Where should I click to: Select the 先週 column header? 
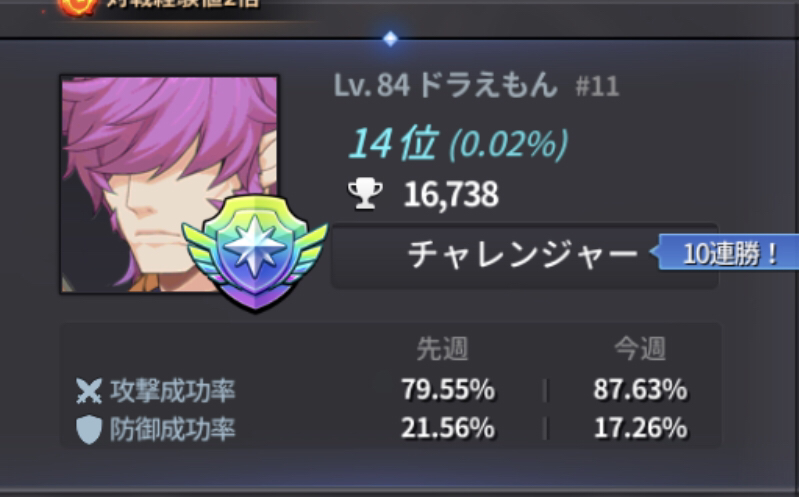pos(442,349)
